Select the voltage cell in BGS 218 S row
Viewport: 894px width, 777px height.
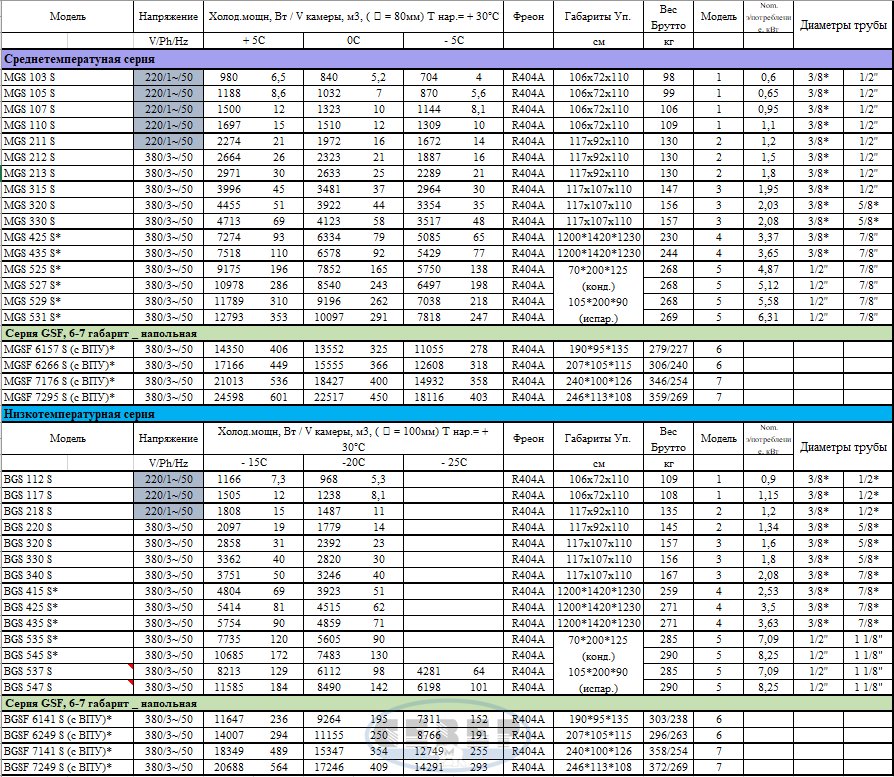tap(168, 511)
